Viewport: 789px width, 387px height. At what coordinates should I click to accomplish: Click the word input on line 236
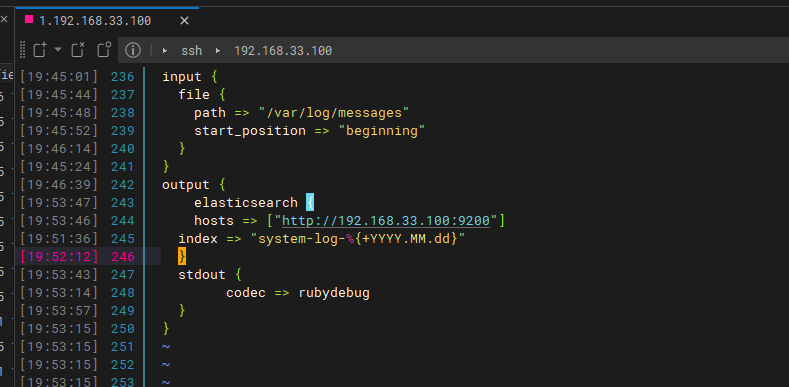tap(182, 77)
